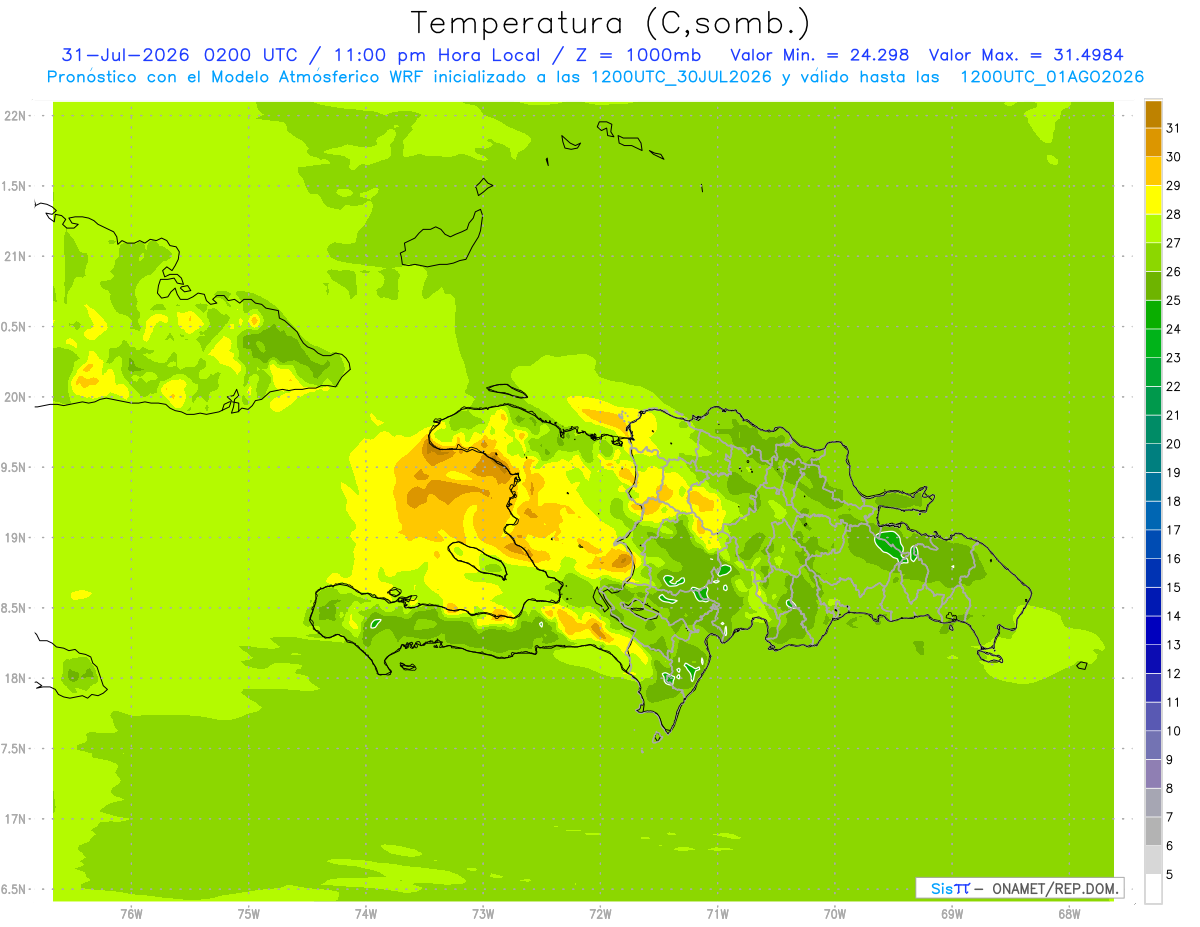The width and height of the screenshot is (1200, 927).
Task: Click the color scale label "21"
Action: pos(1173,415)
